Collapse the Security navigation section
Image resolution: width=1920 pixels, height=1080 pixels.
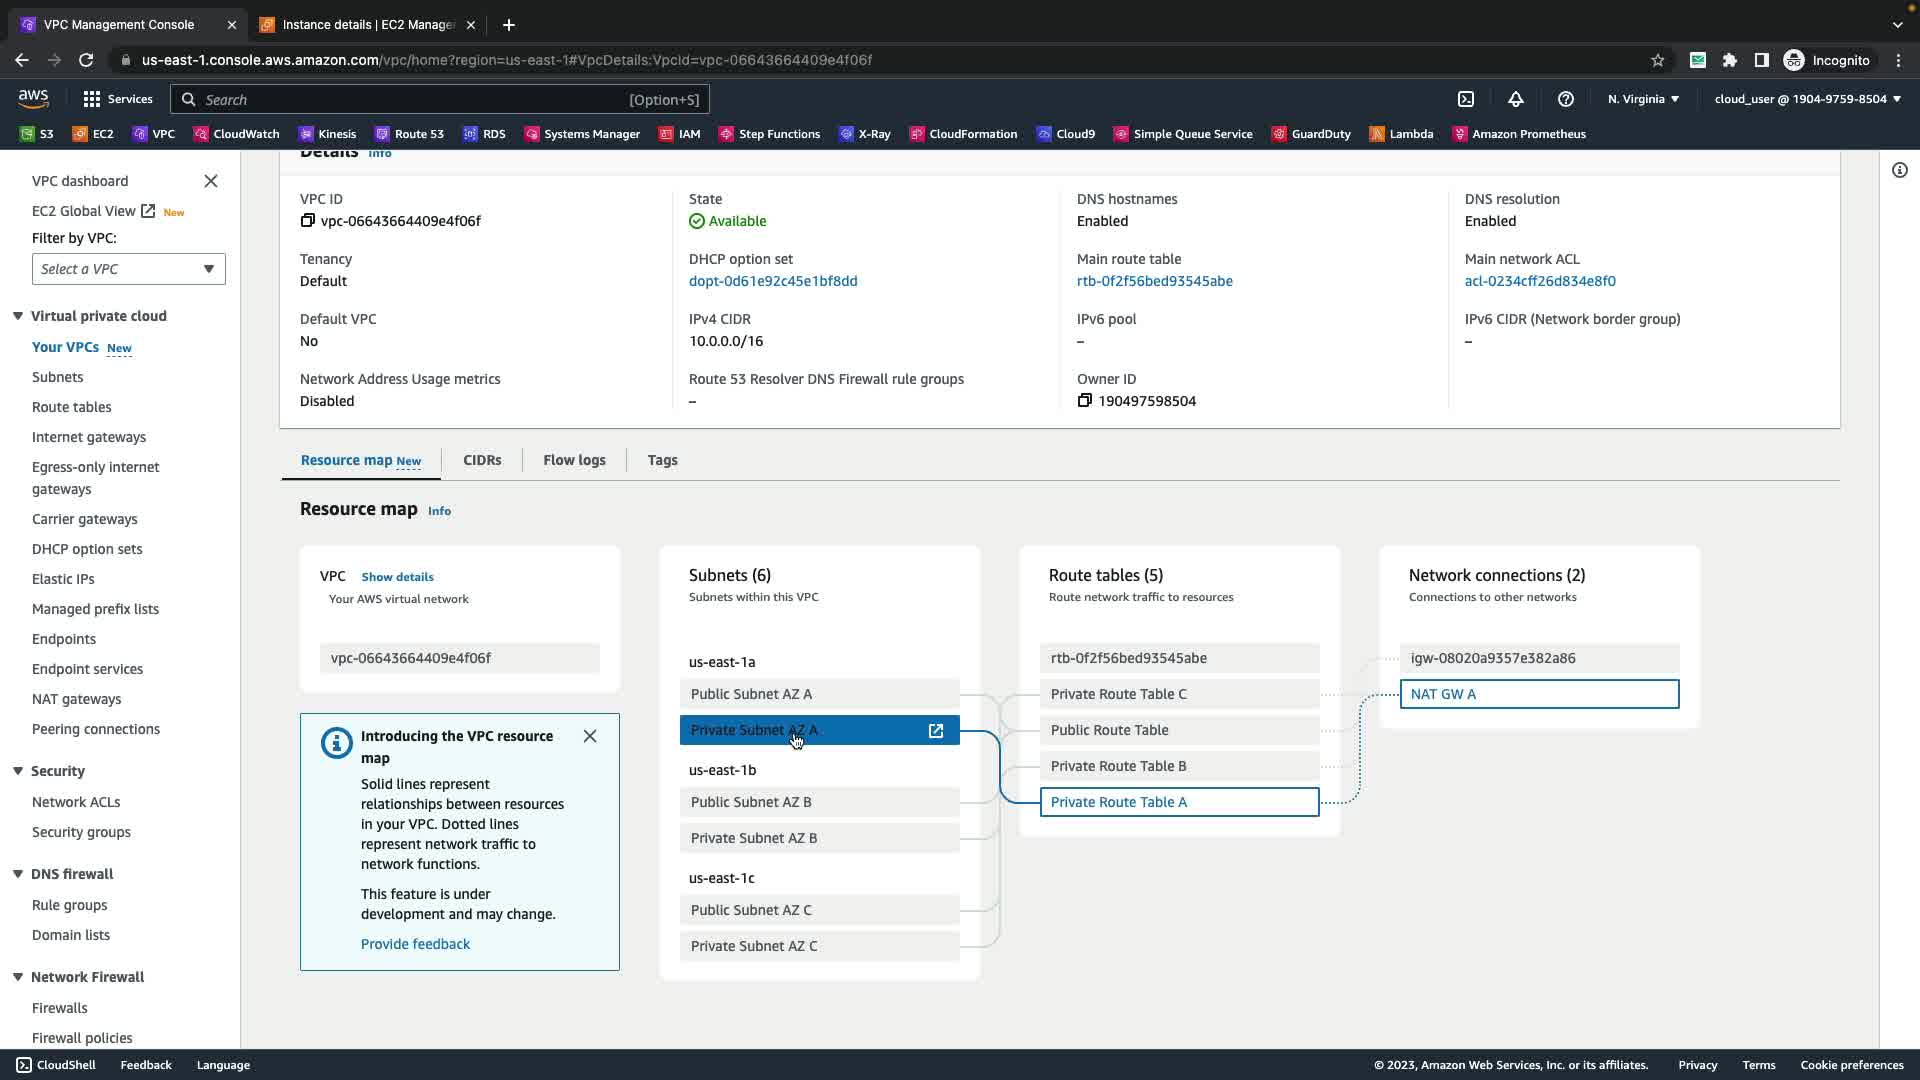click(18, 771)
